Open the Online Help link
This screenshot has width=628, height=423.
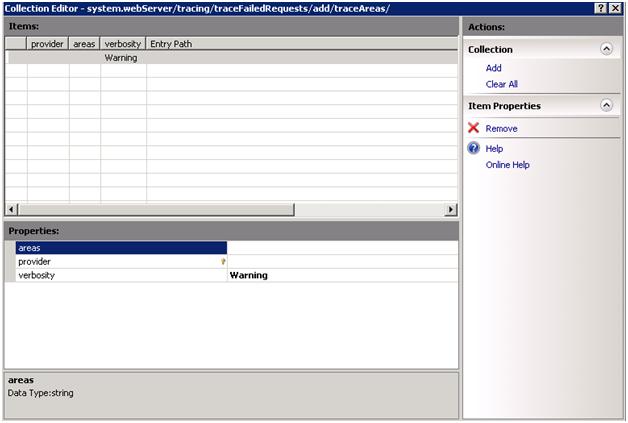click(x=507, y=165)
